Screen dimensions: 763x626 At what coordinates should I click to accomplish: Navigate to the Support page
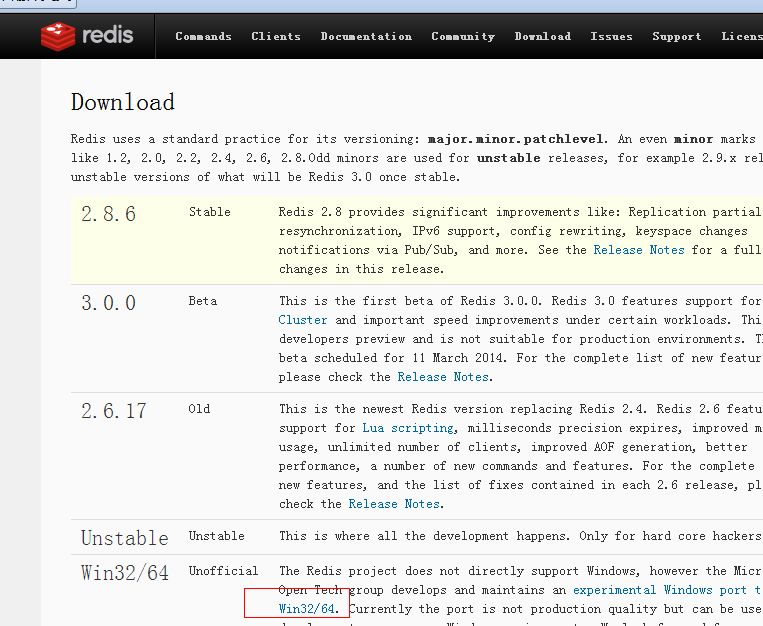[677, 36]
